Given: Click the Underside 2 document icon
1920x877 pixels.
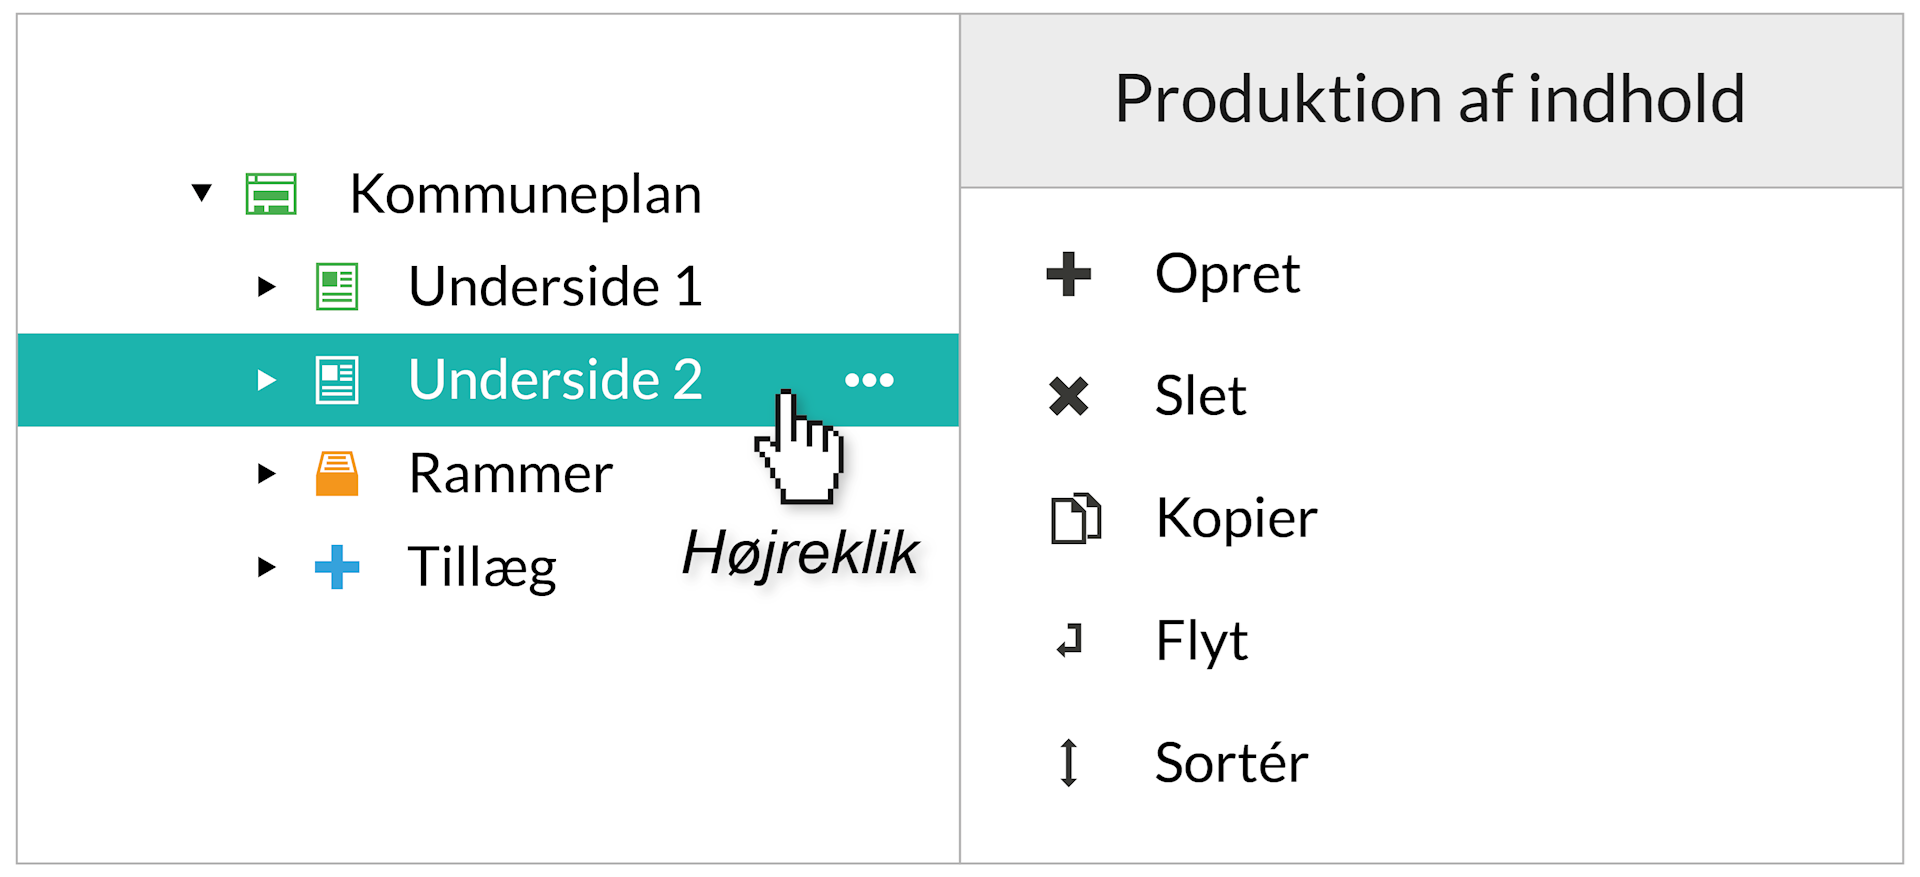Looking at the screenshot, I should [337, 380].
